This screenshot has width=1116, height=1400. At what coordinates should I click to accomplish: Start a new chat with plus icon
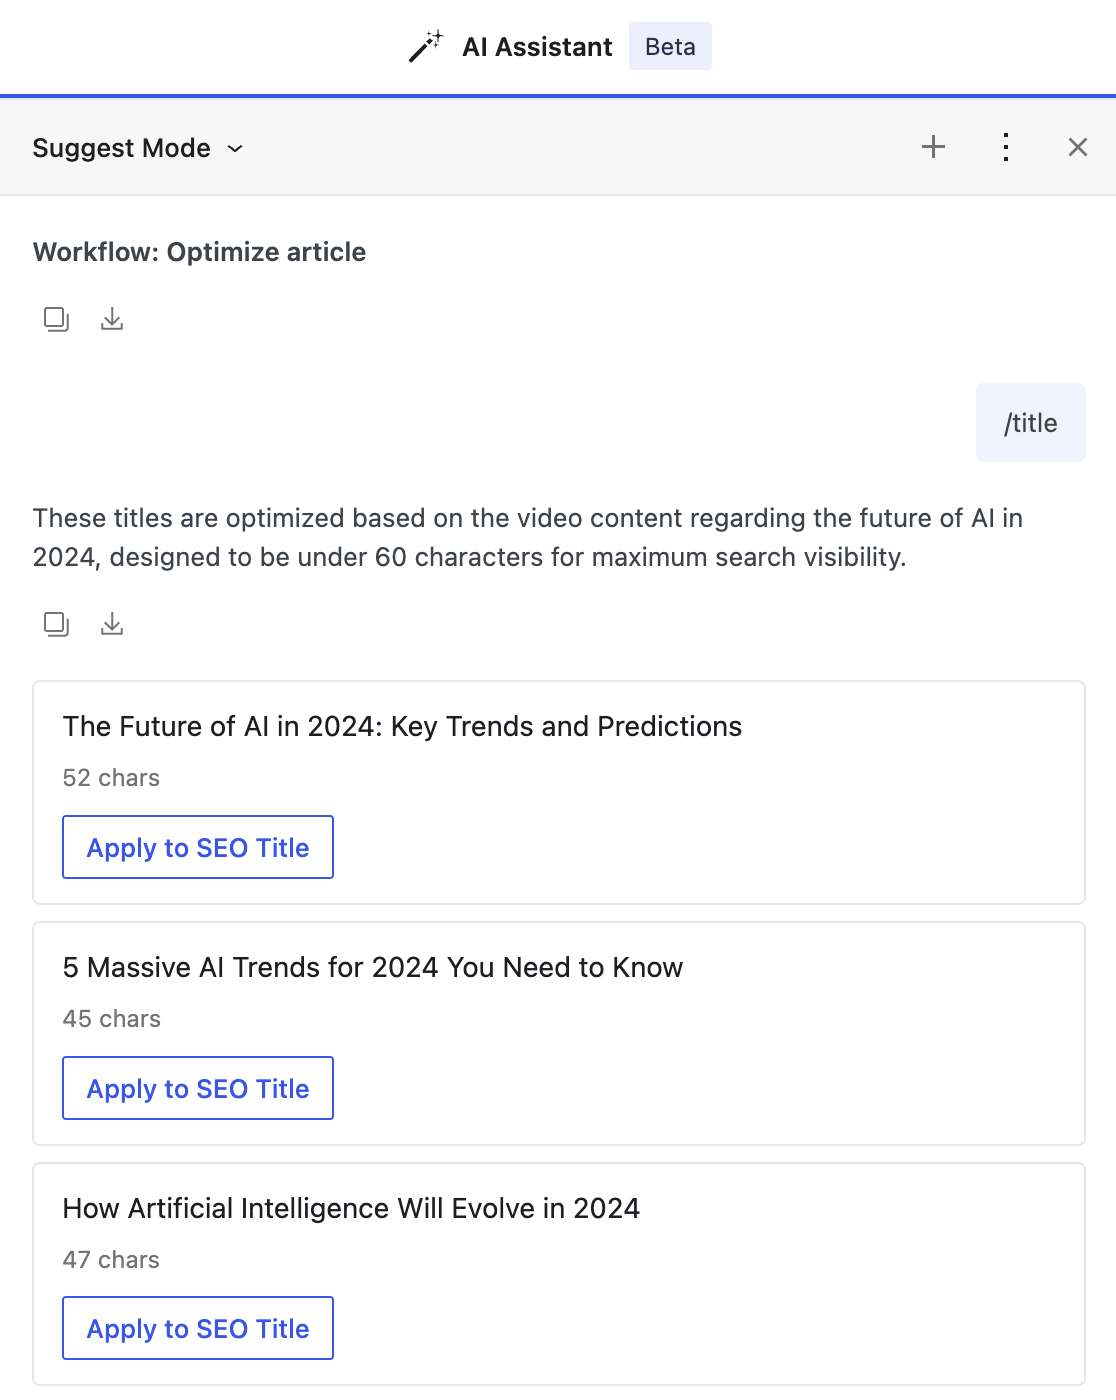933,147
